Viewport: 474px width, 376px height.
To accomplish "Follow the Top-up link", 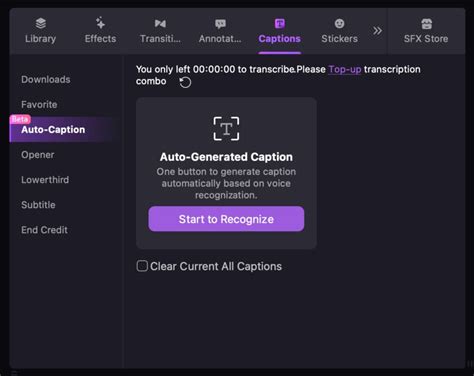I will pyautogui.click(x=345, y=69).
